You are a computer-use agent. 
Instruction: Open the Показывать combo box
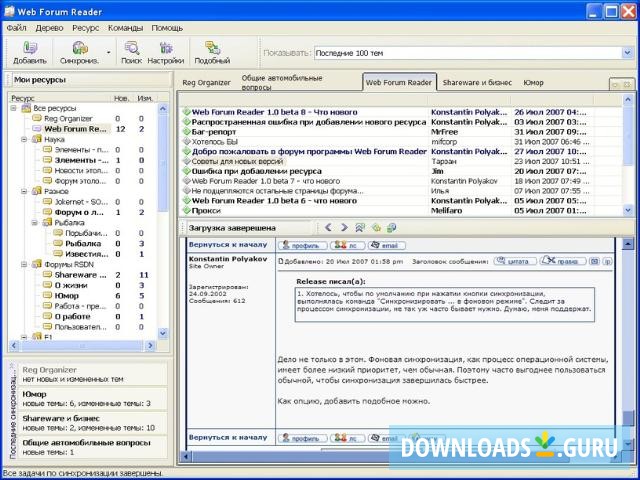point(473,53)
